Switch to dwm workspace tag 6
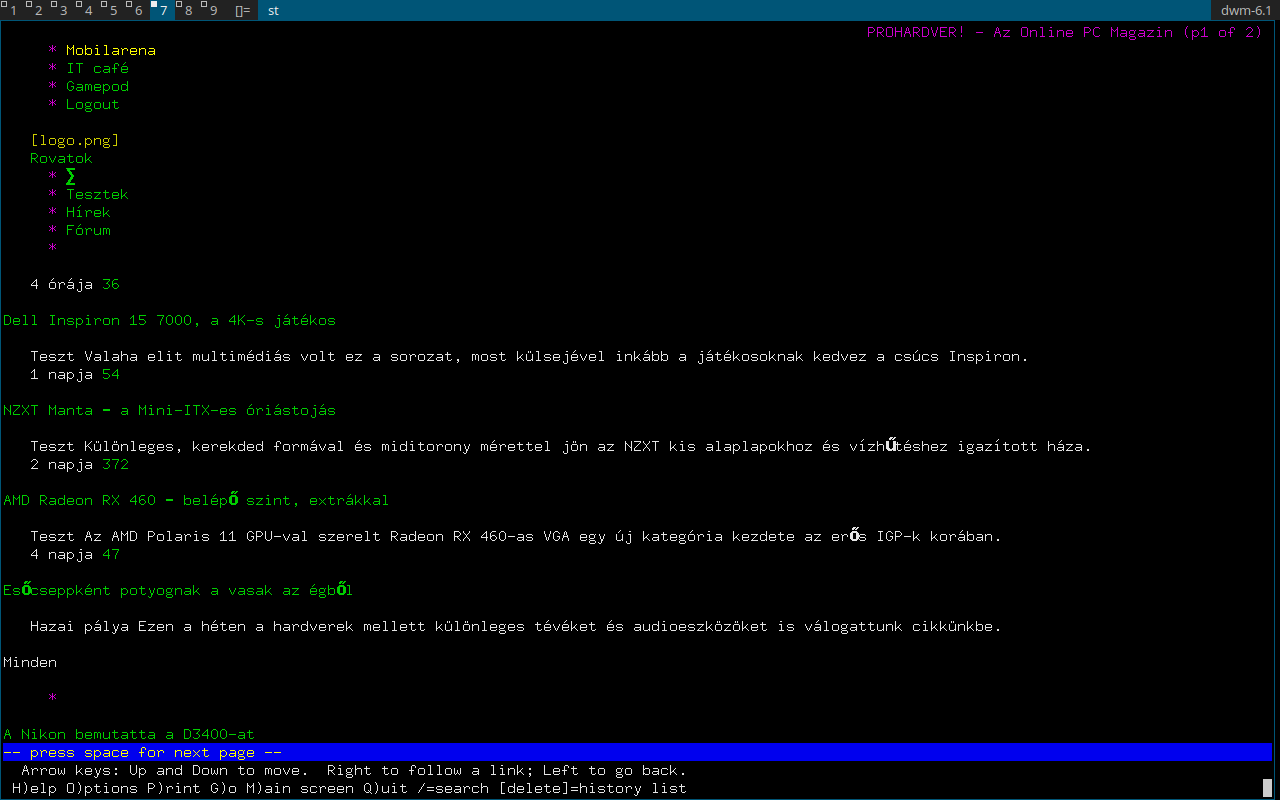The height and width of the screenshot is (800, 1280). (x=138, y=10)
